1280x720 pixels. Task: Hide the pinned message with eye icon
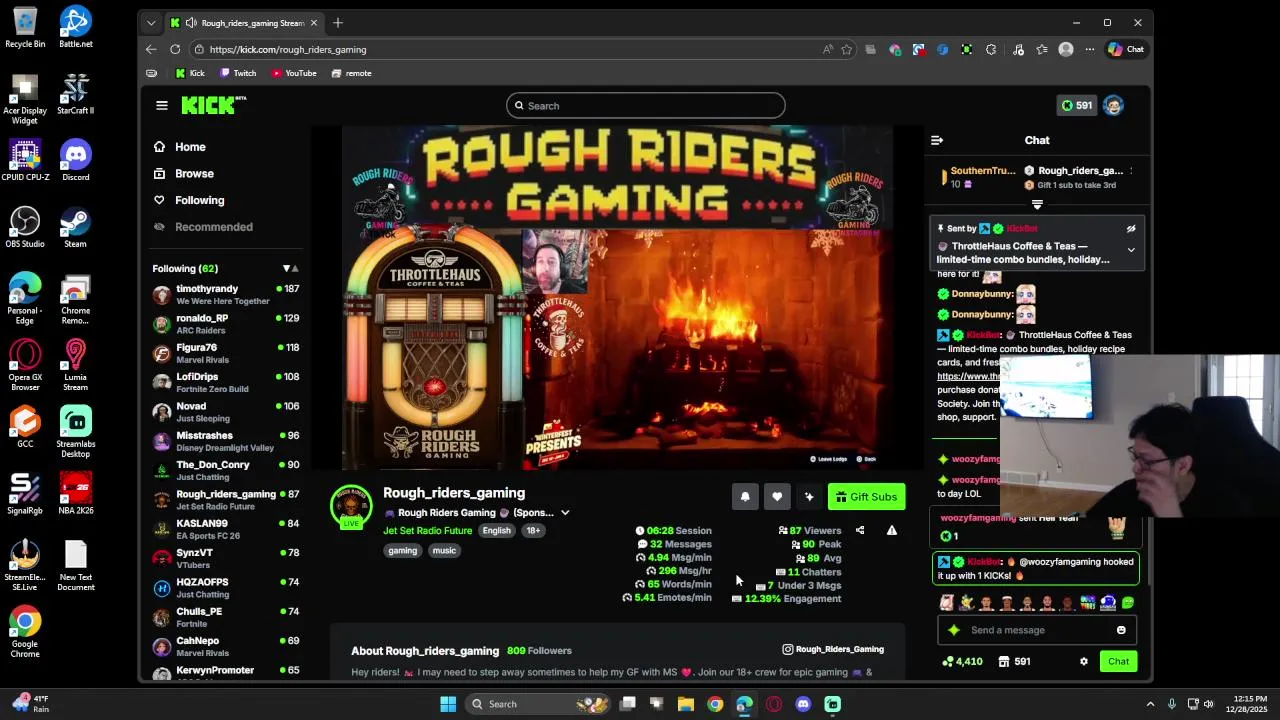1131,229
